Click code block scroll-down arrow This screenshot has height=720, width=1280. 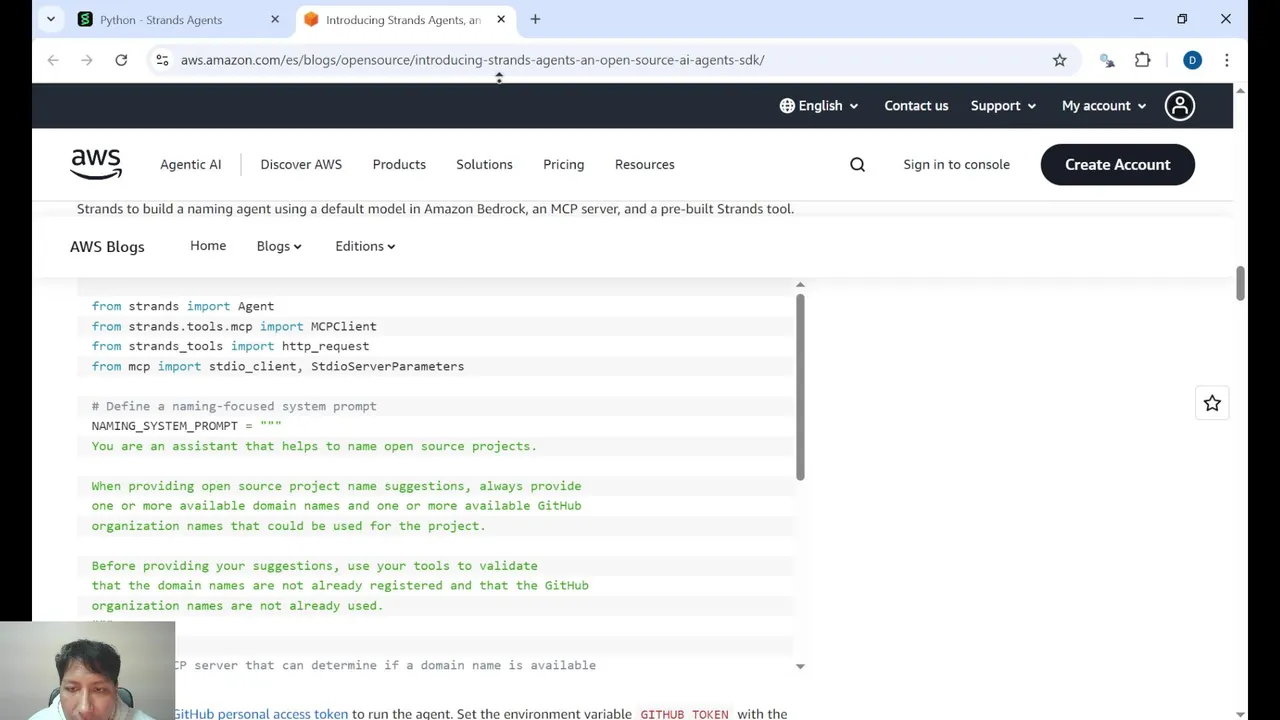pyautogui.click(x=800, y=666)
